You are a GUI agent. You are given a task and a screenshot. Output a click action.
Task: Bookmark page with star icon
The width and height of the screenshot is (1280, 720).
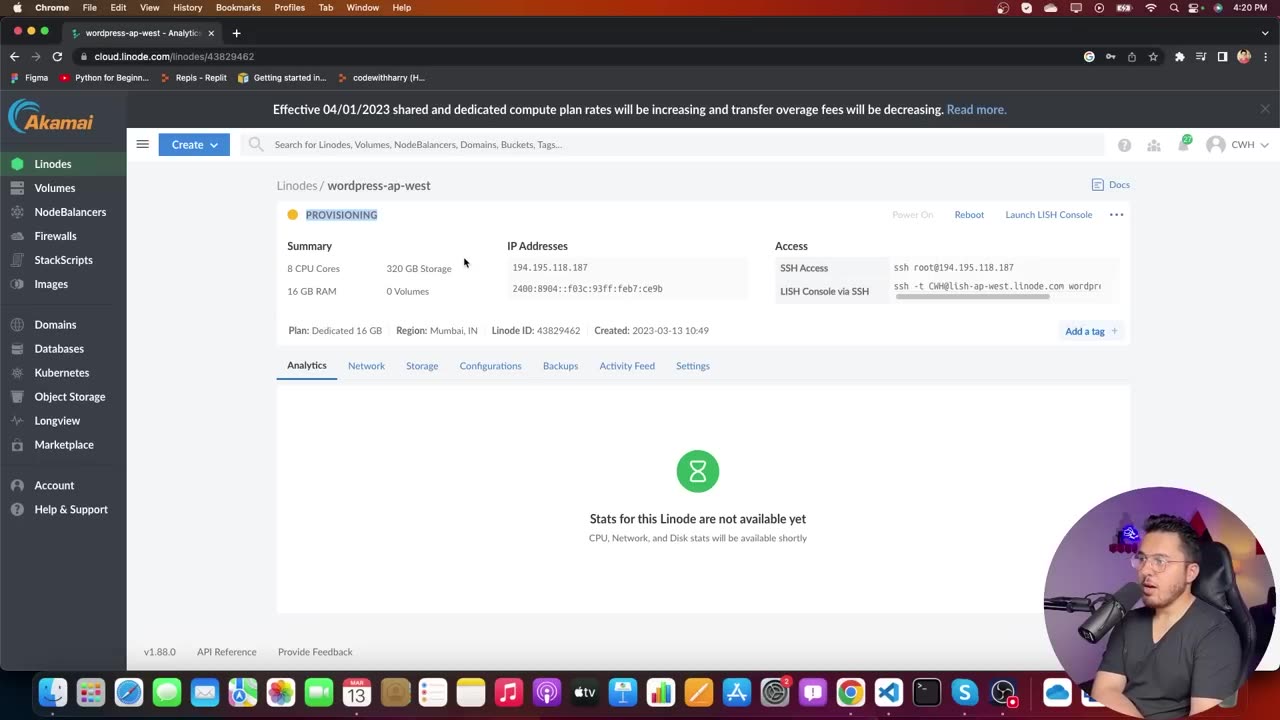(x=1153, y=57)
